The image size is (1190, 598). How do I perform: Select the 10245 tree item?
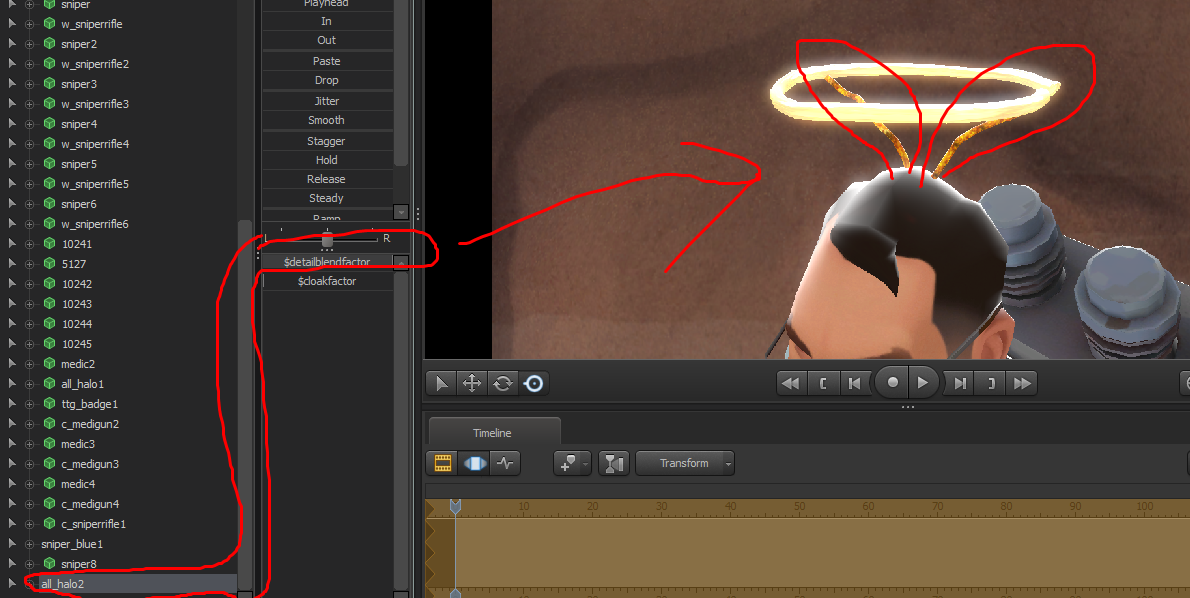[x=77, y=344]
